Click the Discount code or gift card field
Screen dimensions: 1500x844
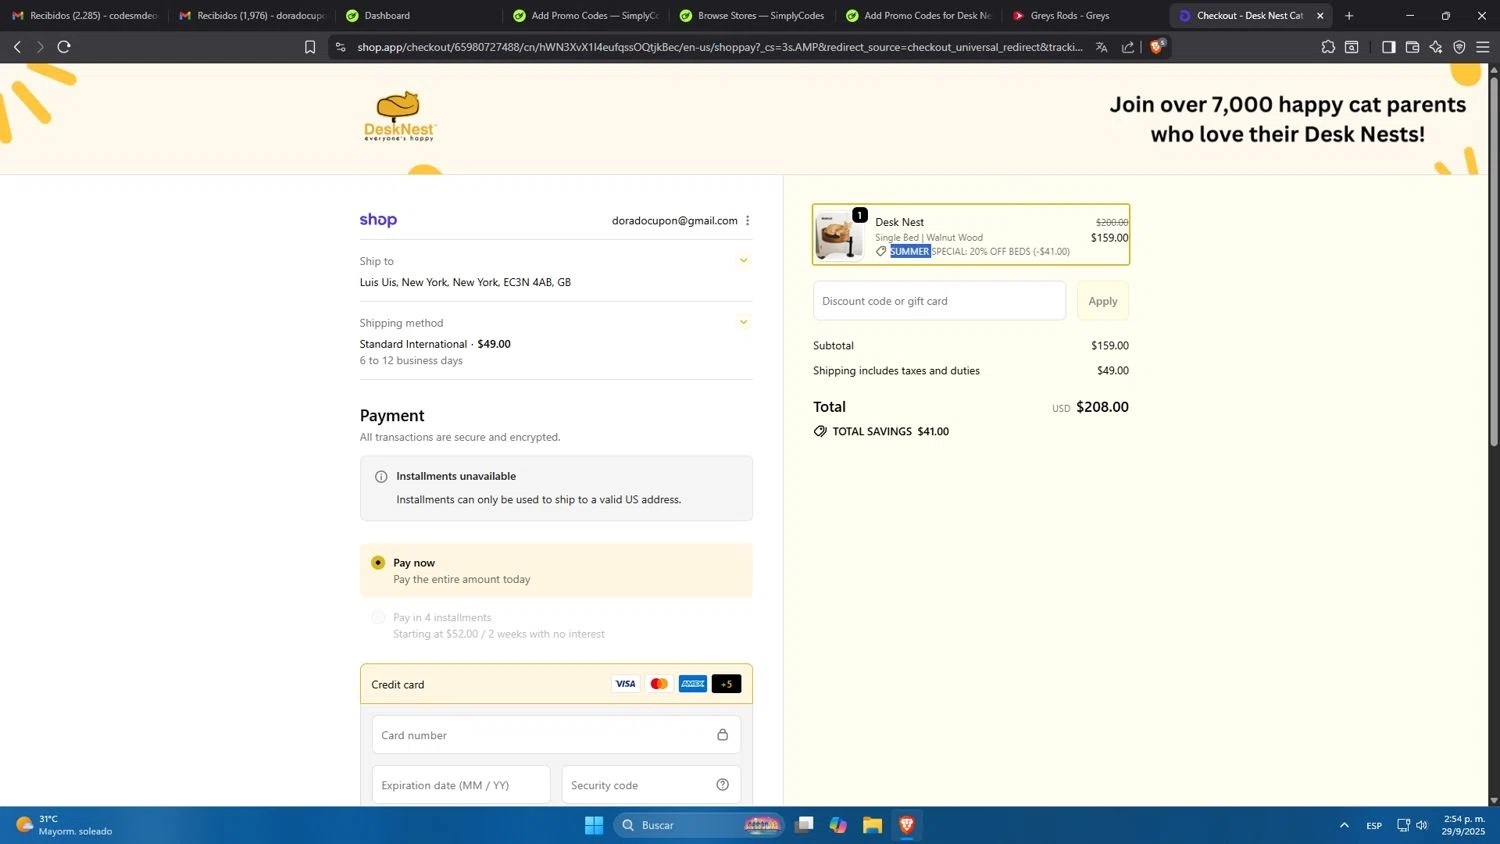[x=939, y=301]
